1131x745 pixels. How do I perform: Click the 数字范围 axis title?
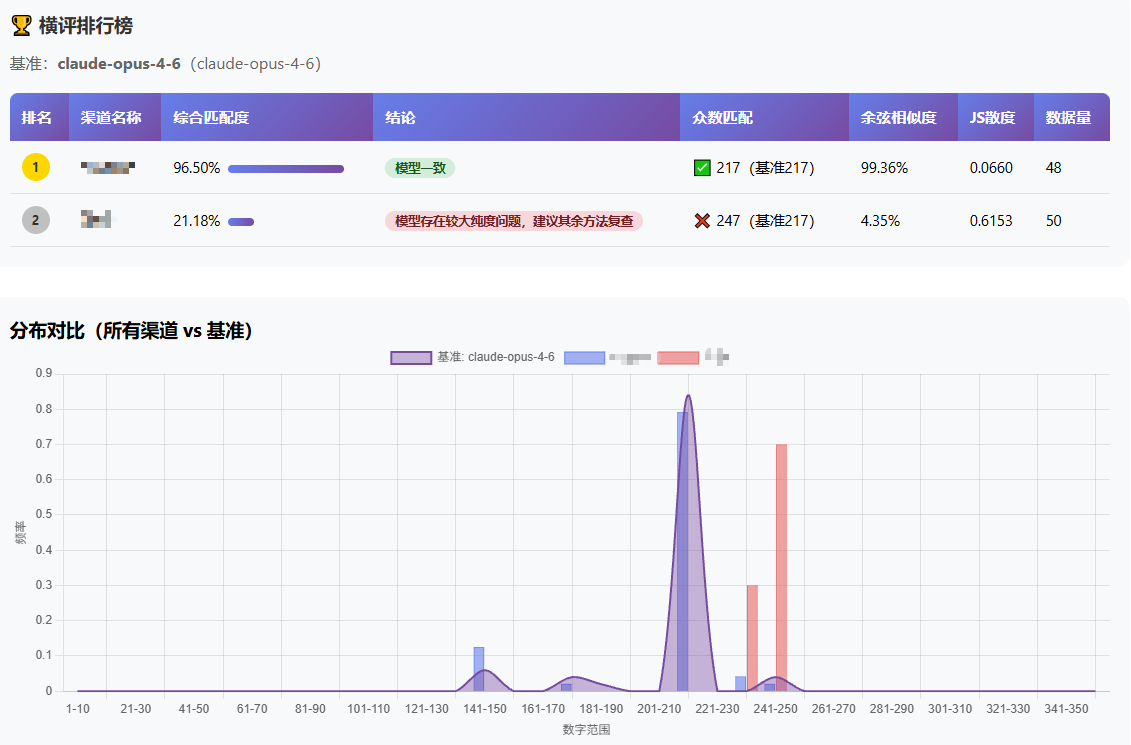tap(586, 730)
